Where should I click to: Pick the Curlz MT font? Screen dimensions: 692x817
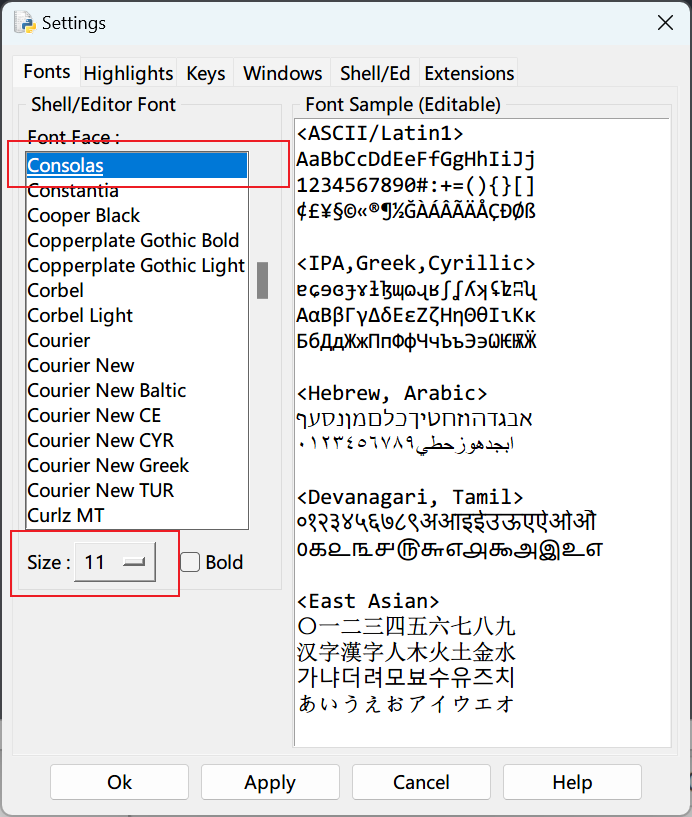[66, 515]
